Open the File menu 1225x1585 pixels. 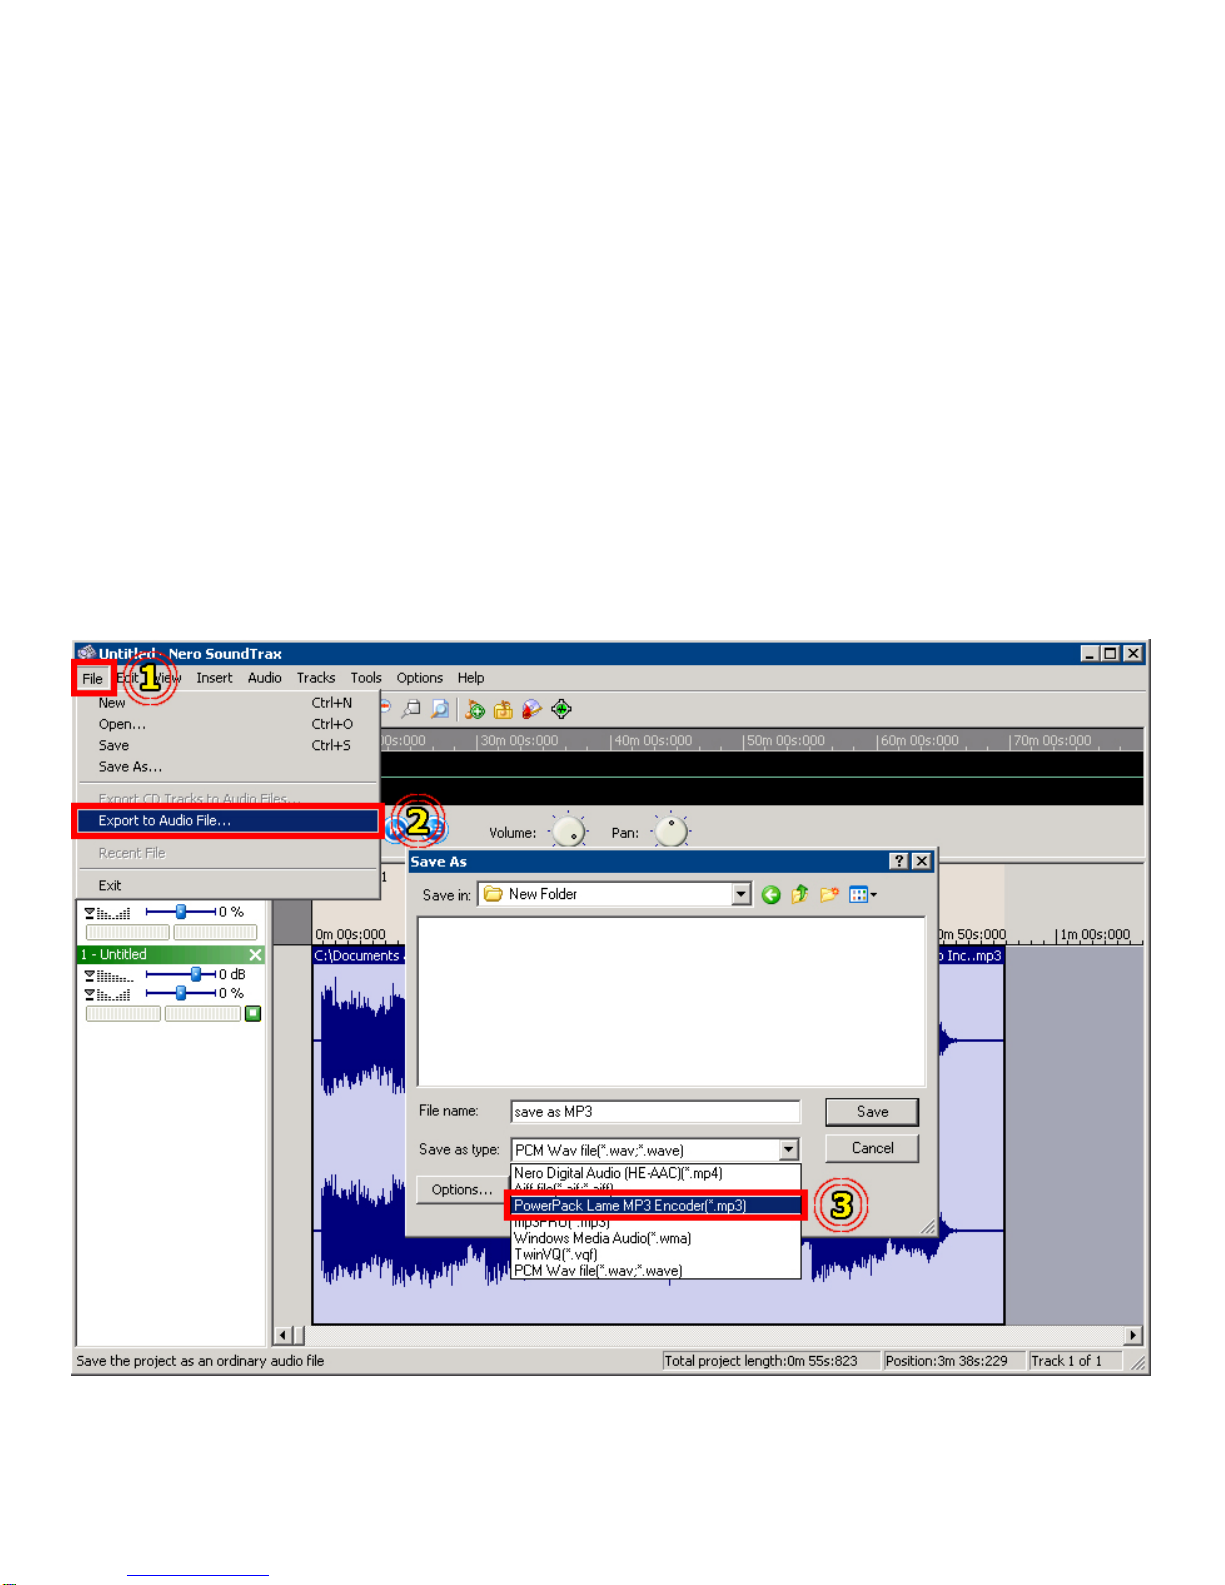[x=93, y=678]
